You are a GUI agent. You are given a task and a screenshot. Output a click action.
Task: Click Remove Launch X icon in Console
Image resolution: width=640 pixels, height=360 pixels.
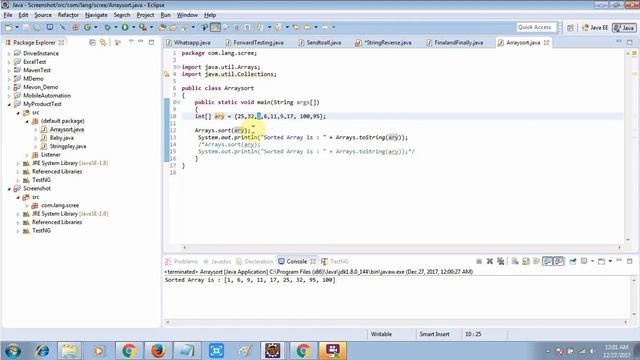pyautogui.click(x=490, y=261)
